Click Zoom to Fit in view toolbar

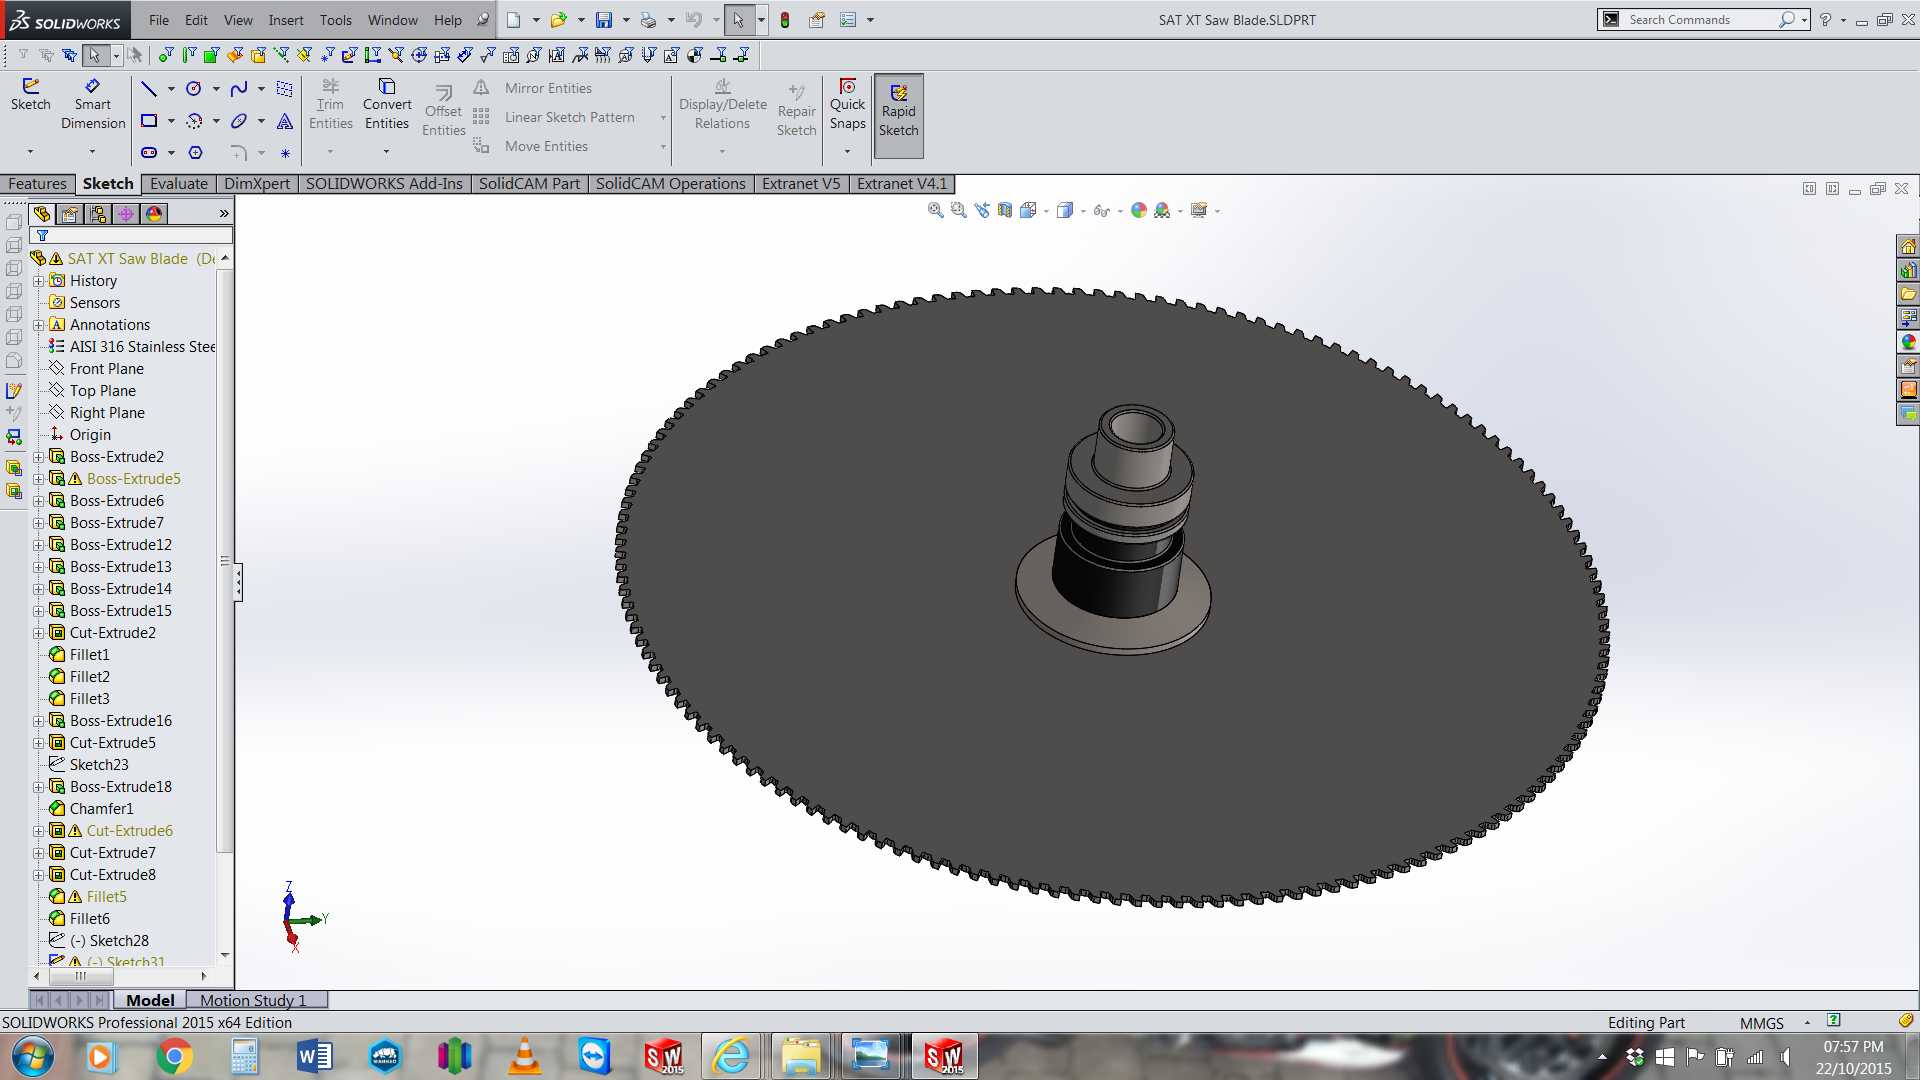[x=935, y=210]
